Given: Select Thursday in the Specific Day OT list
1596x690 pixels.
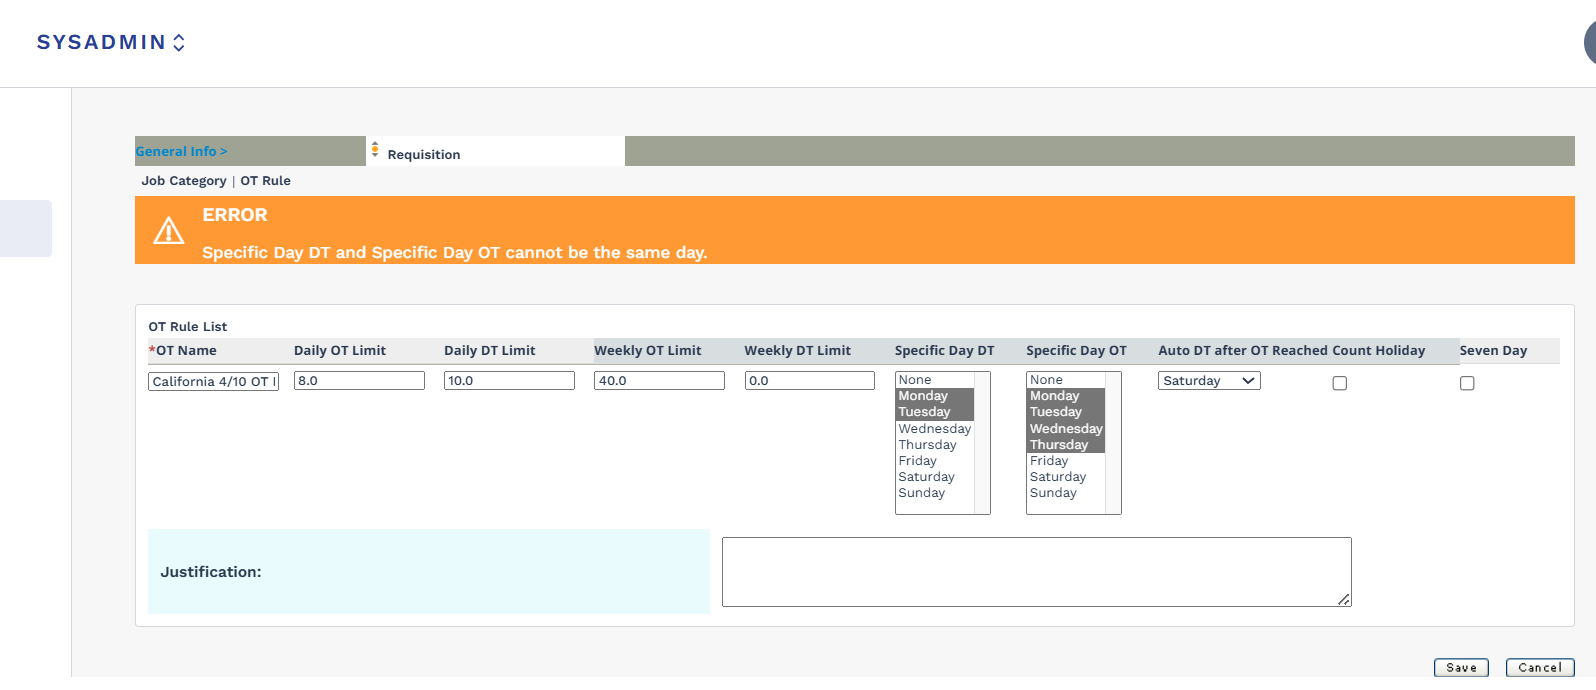Looking at the screenshot, I should pos(1066,445).
